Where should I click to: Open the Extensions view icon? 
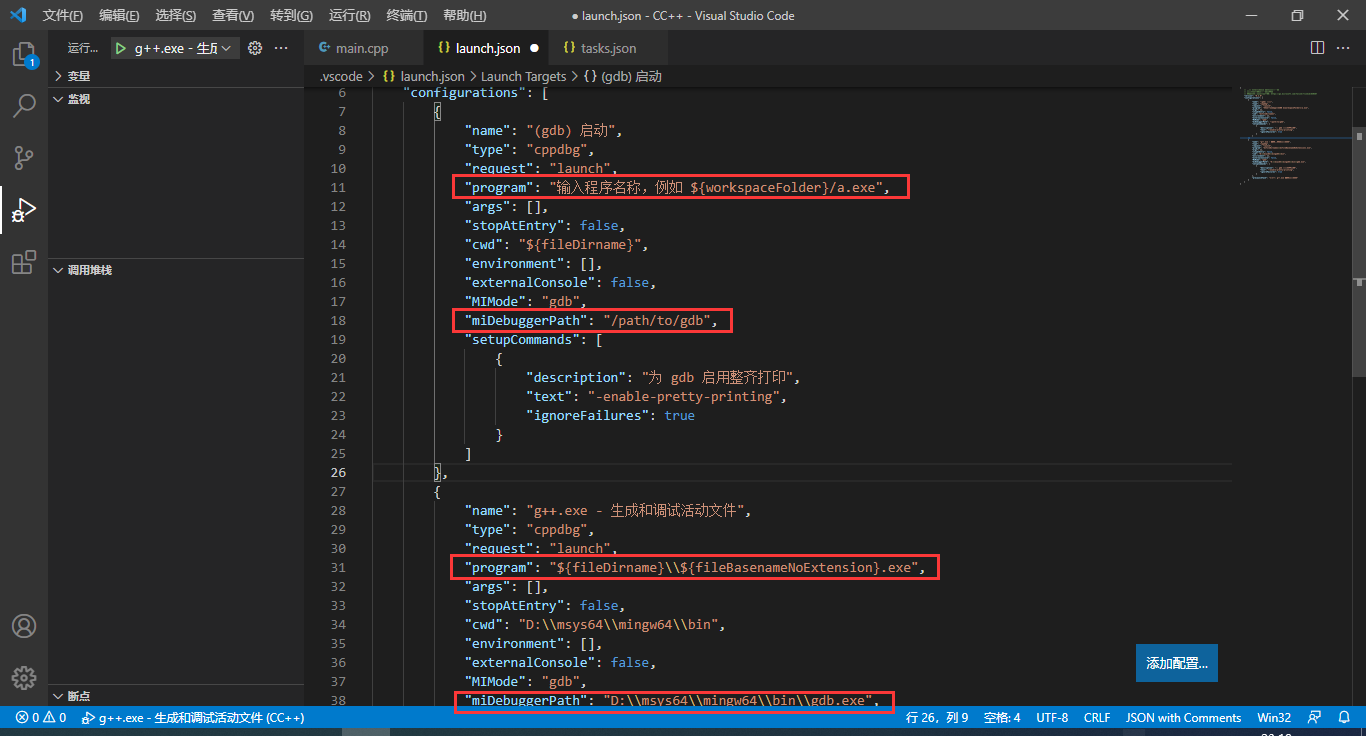(x=24, y=262)
